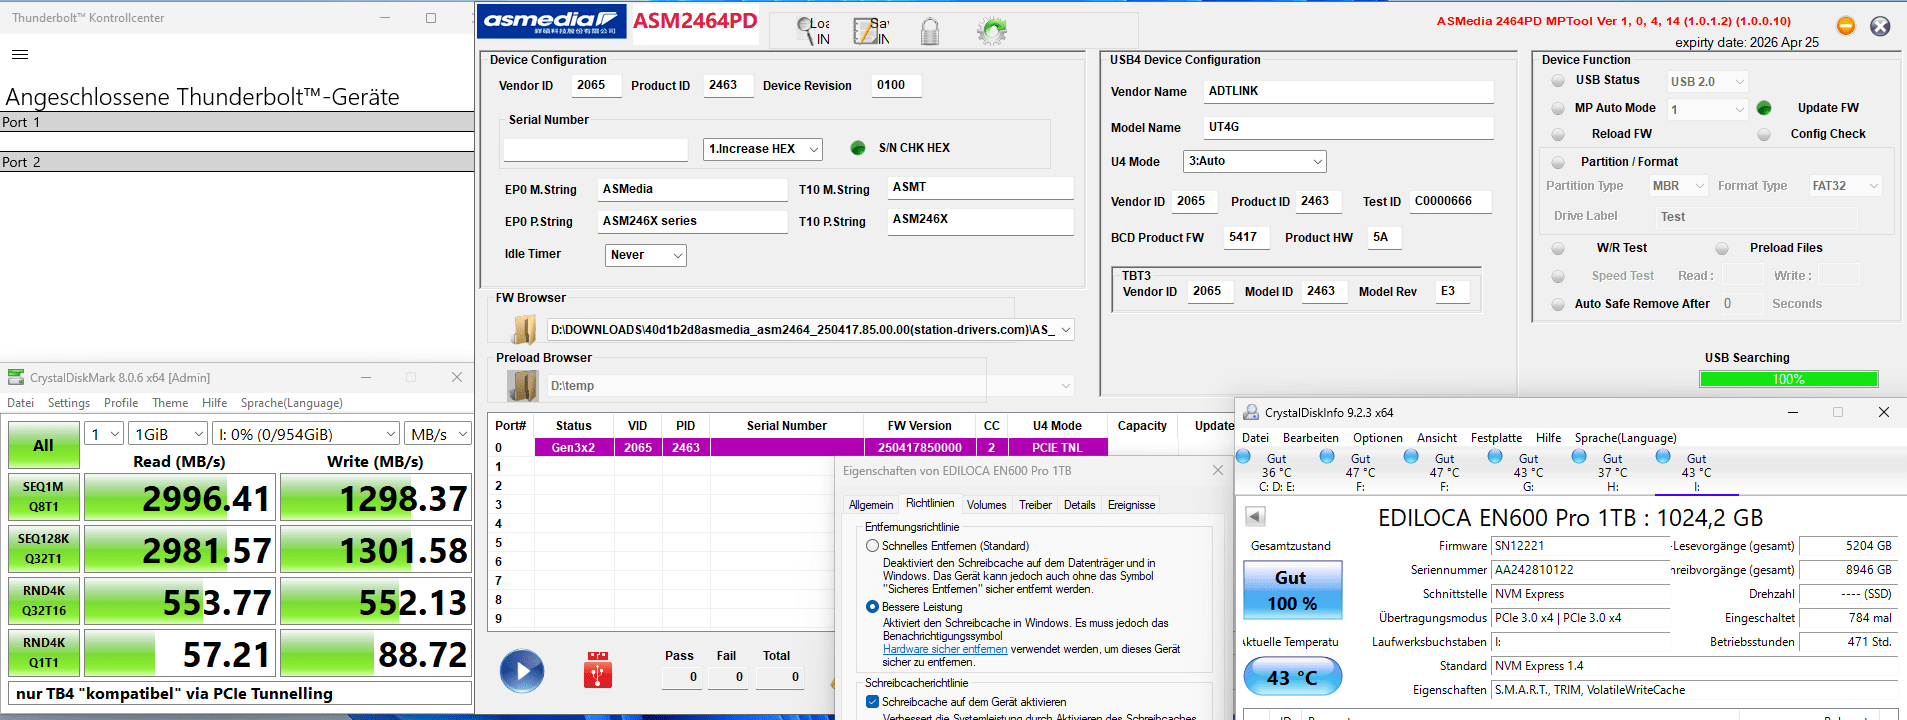
Task: Open the I: drive selection dropdown
Action: [x=307, y=434]
